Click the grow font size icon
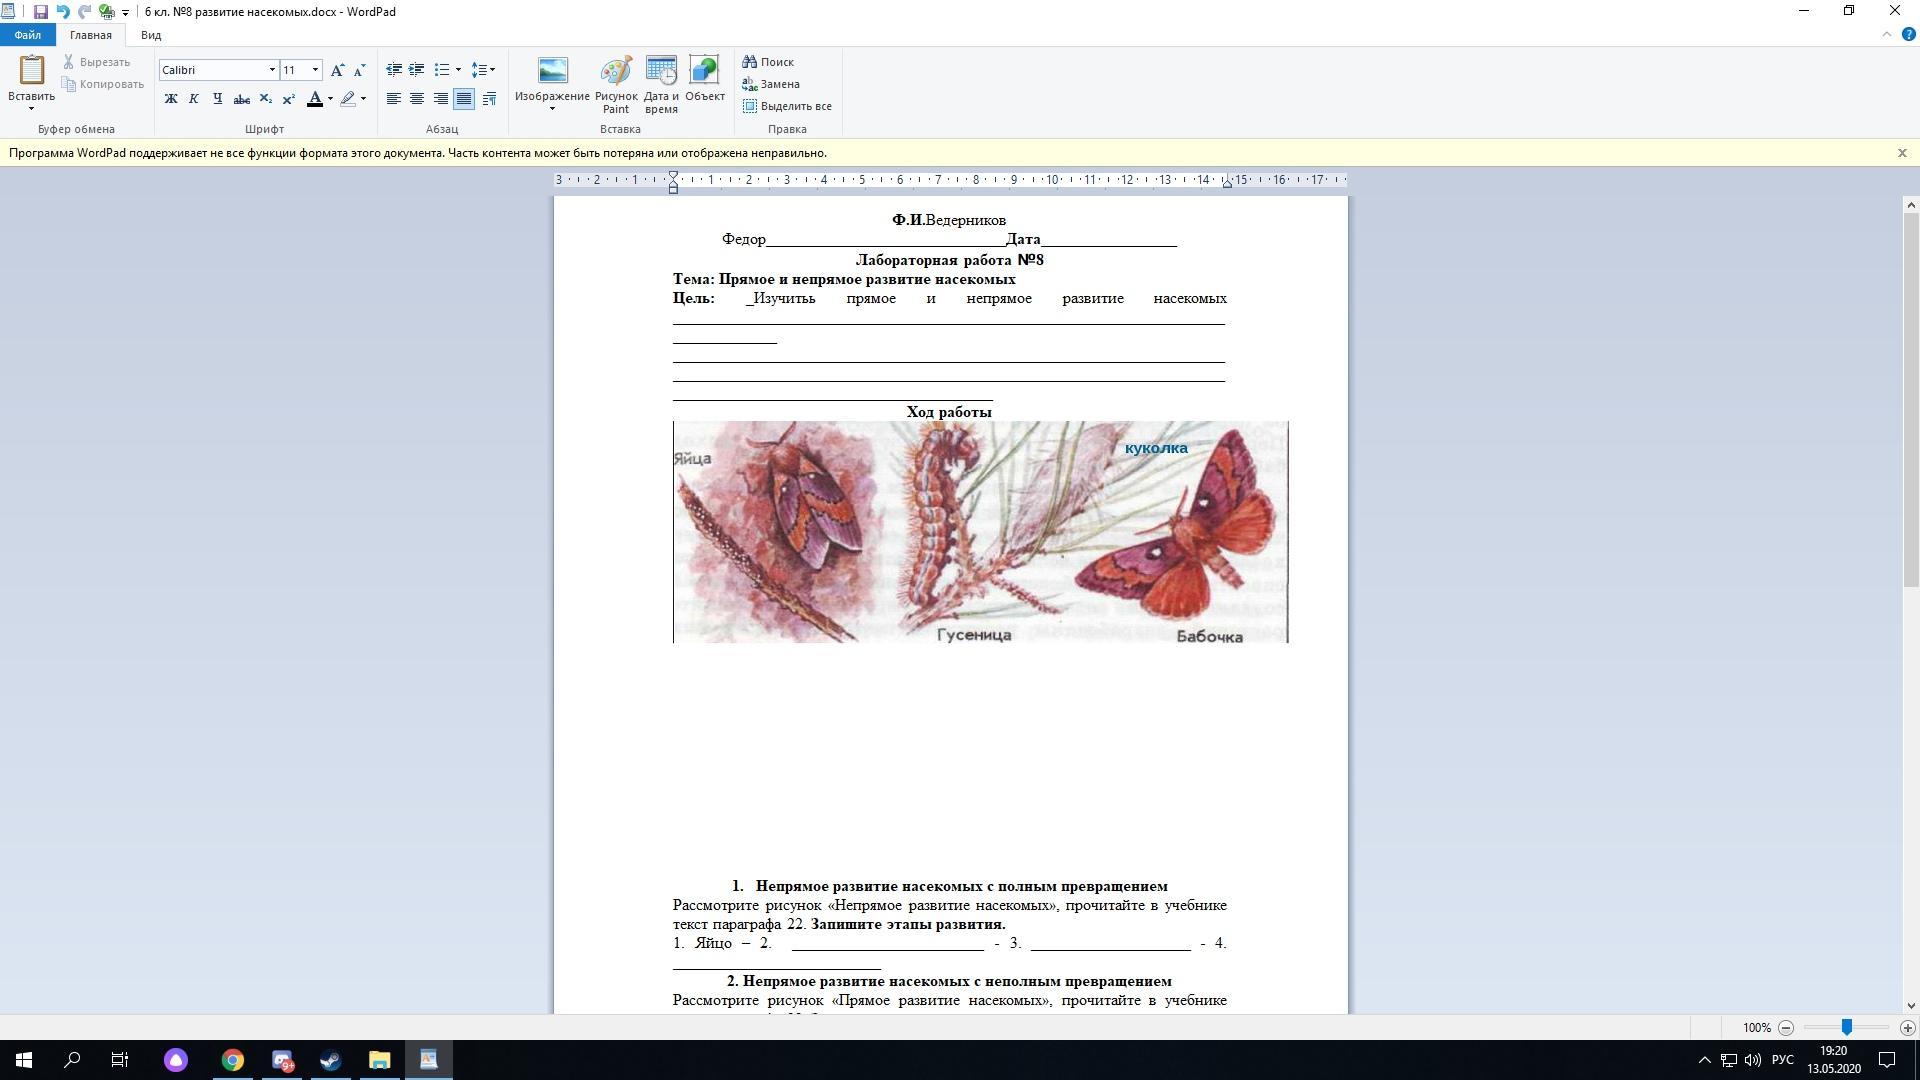1920x1080 pixels. click(x=337, y=70)
